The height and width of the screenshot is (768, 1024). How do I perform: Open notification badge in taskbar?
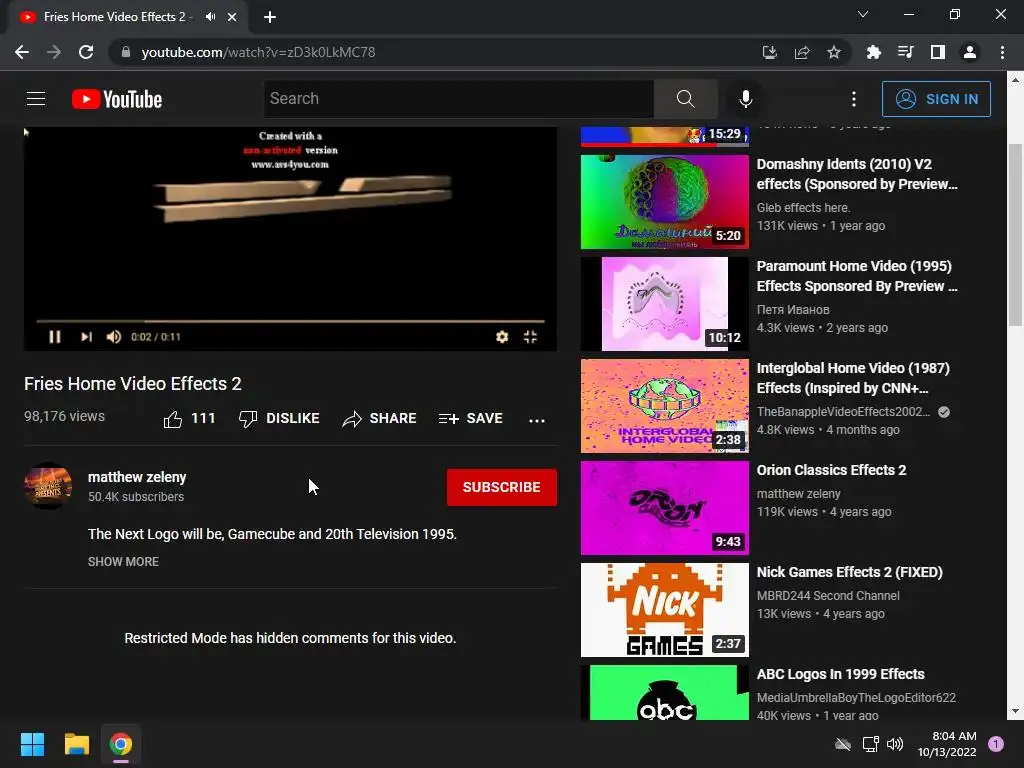click(x=996, y=744)
